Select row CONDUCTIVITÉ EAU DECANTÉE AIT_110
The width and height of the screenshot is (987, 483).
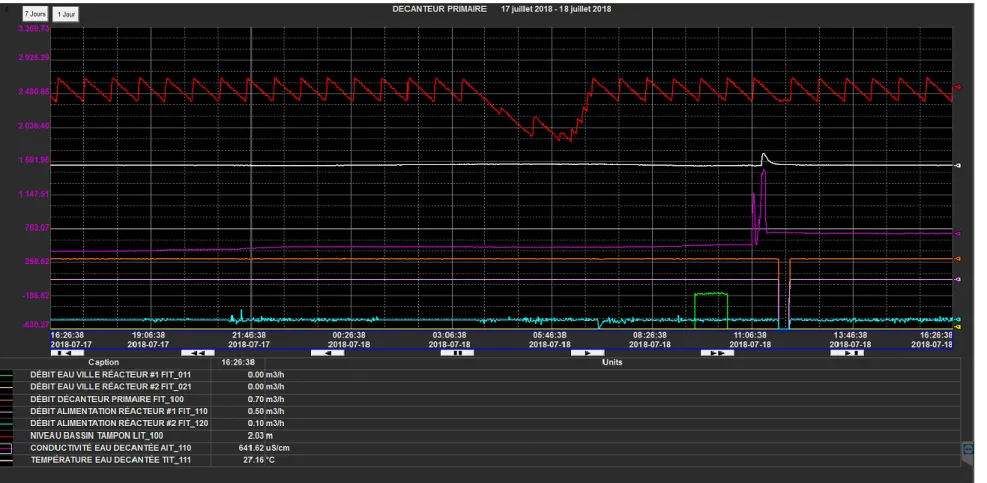pos(480,448)
